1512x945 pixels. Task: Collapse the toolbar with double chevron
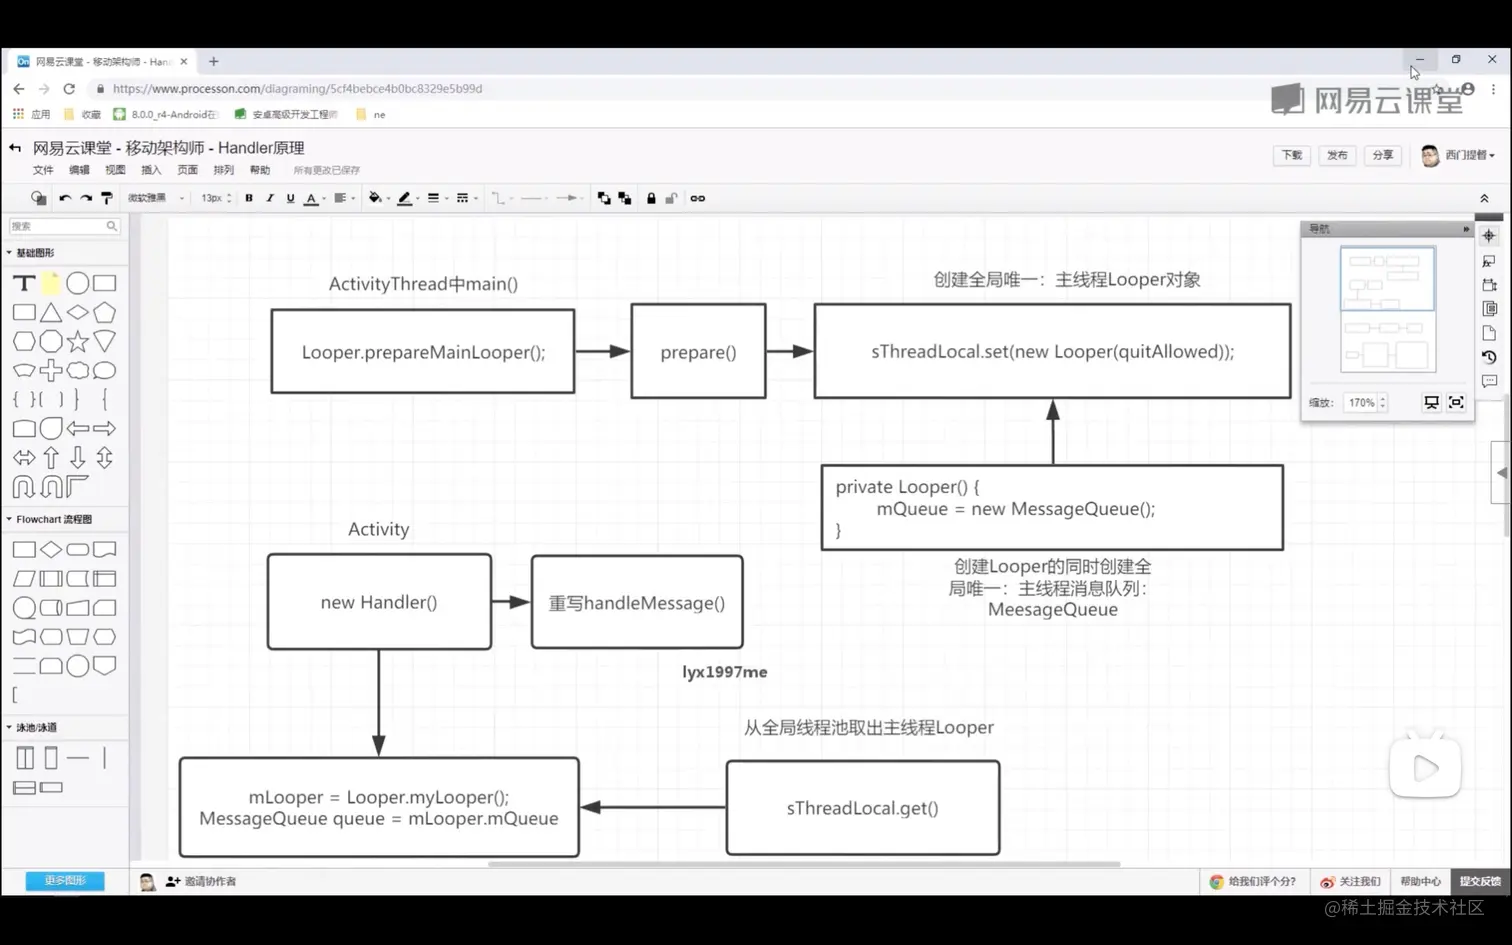pyautogui.click(x=1484, y=198)
